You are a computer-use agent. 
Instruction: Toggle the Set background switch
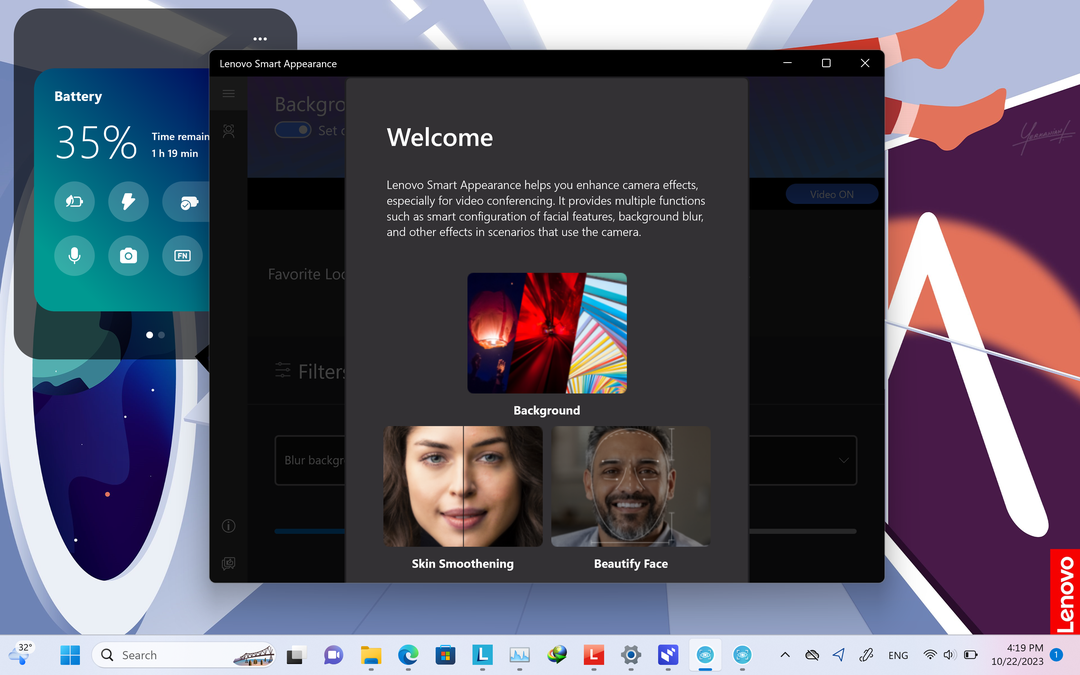(x=292, y=131)
